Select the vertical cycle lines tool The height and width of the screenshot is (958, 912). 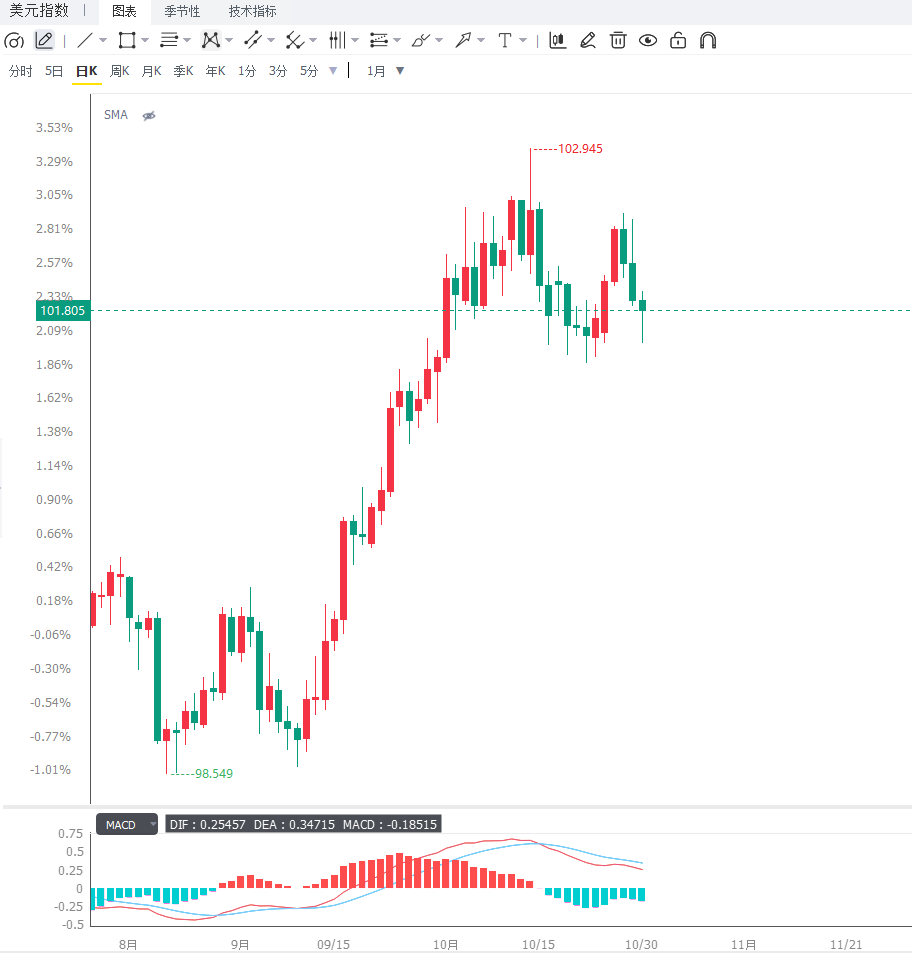tap(337, 41)
